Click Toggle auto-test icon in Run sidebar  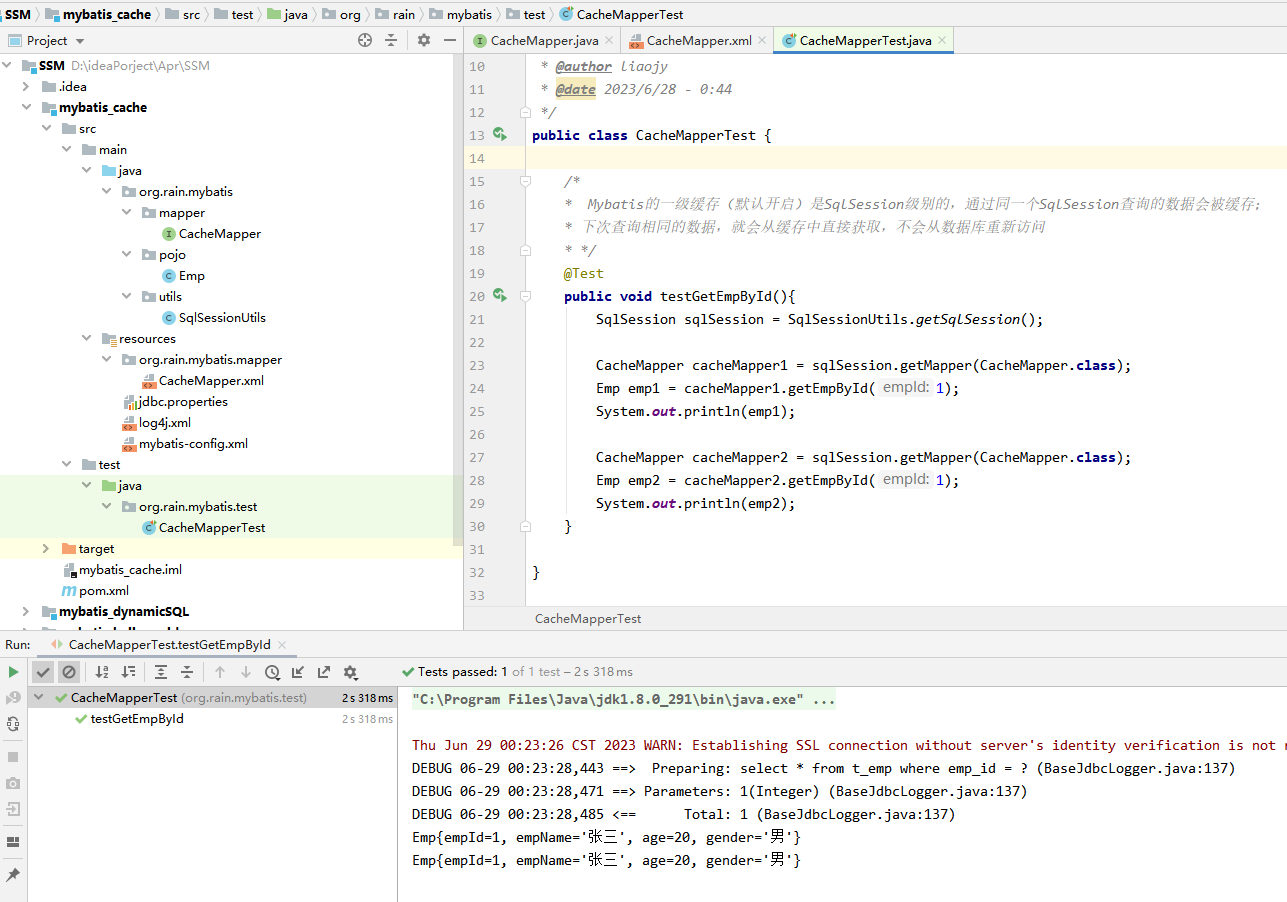pos(13,724)
